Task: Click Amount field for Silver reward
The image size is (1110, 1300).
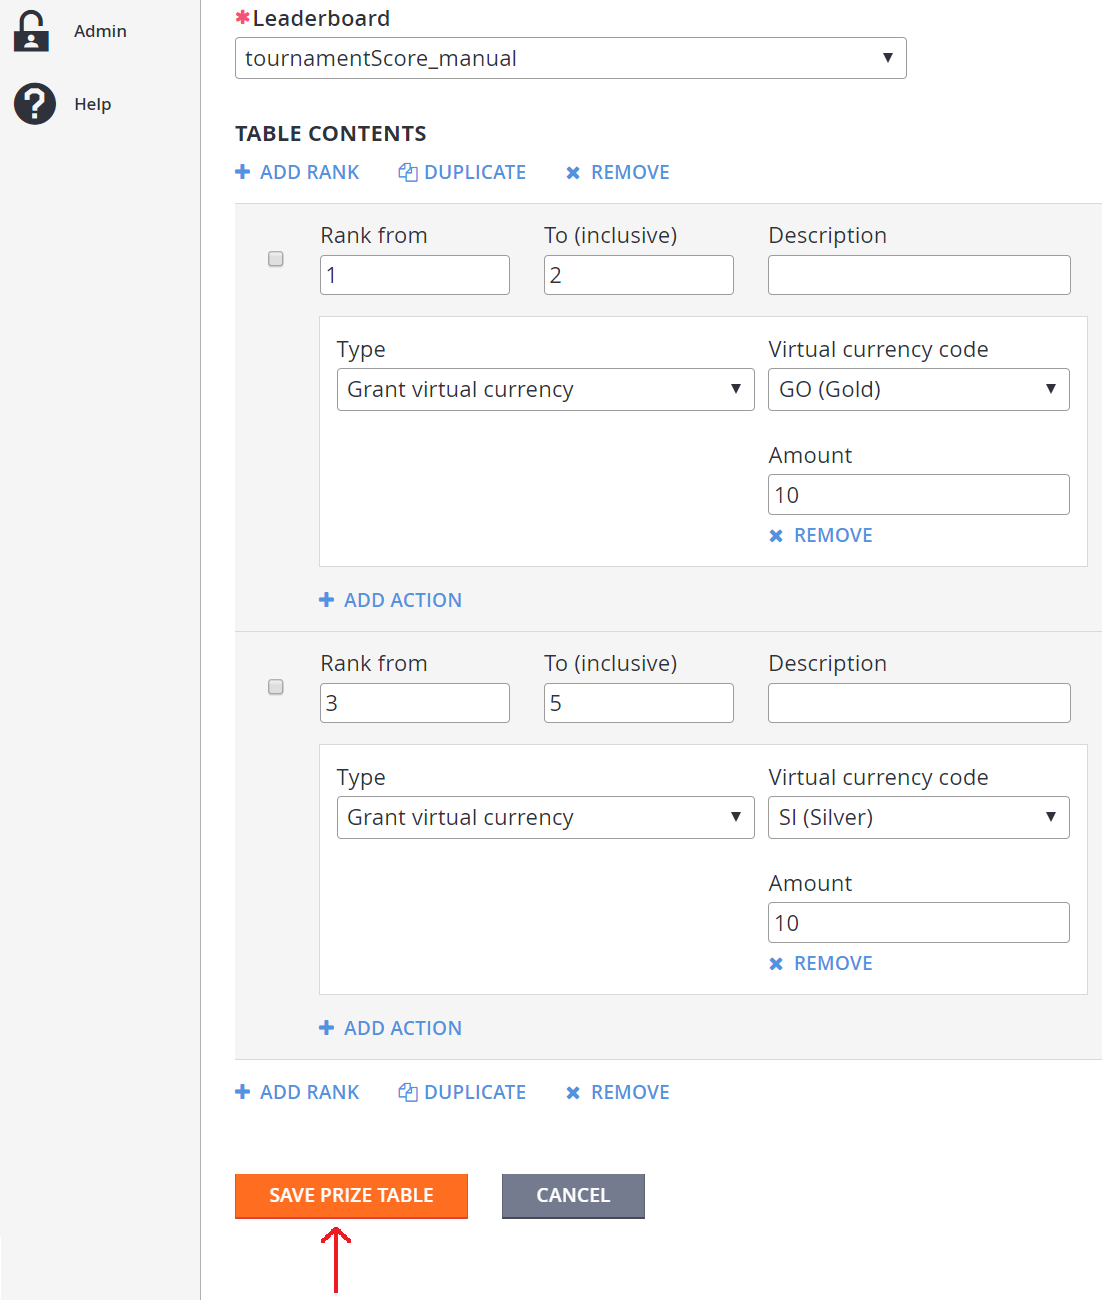Action: pyautogui.click(x=918, y=923)
